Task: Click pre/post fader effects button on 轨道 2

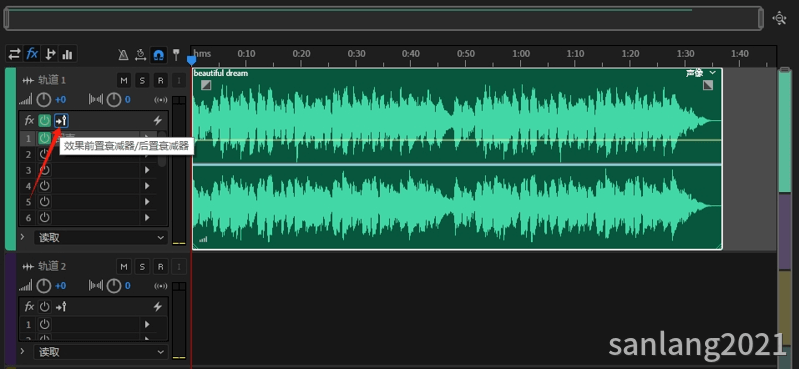Action: [62, 307]
